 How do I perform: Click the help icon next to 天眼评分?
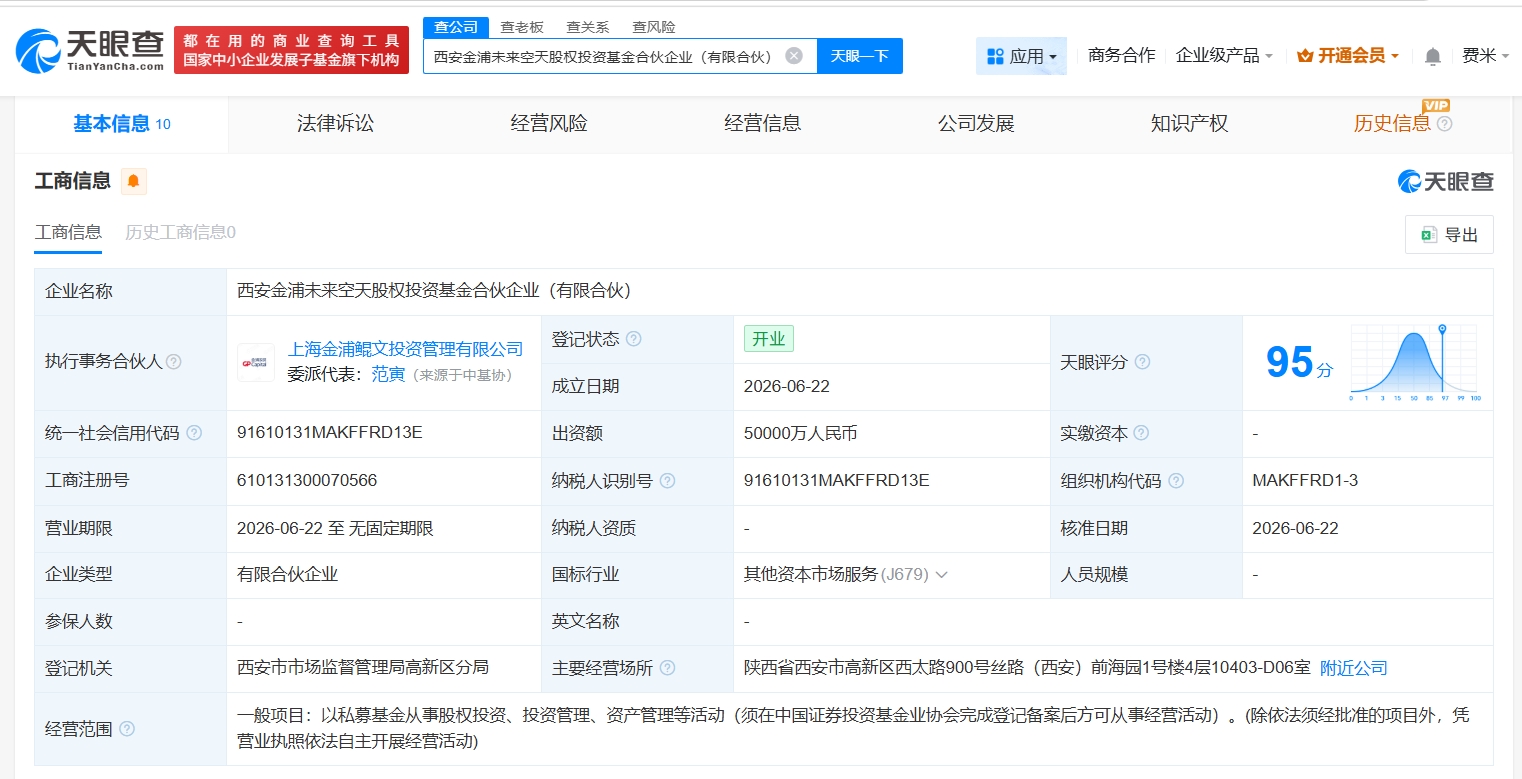pos(1142,362)
